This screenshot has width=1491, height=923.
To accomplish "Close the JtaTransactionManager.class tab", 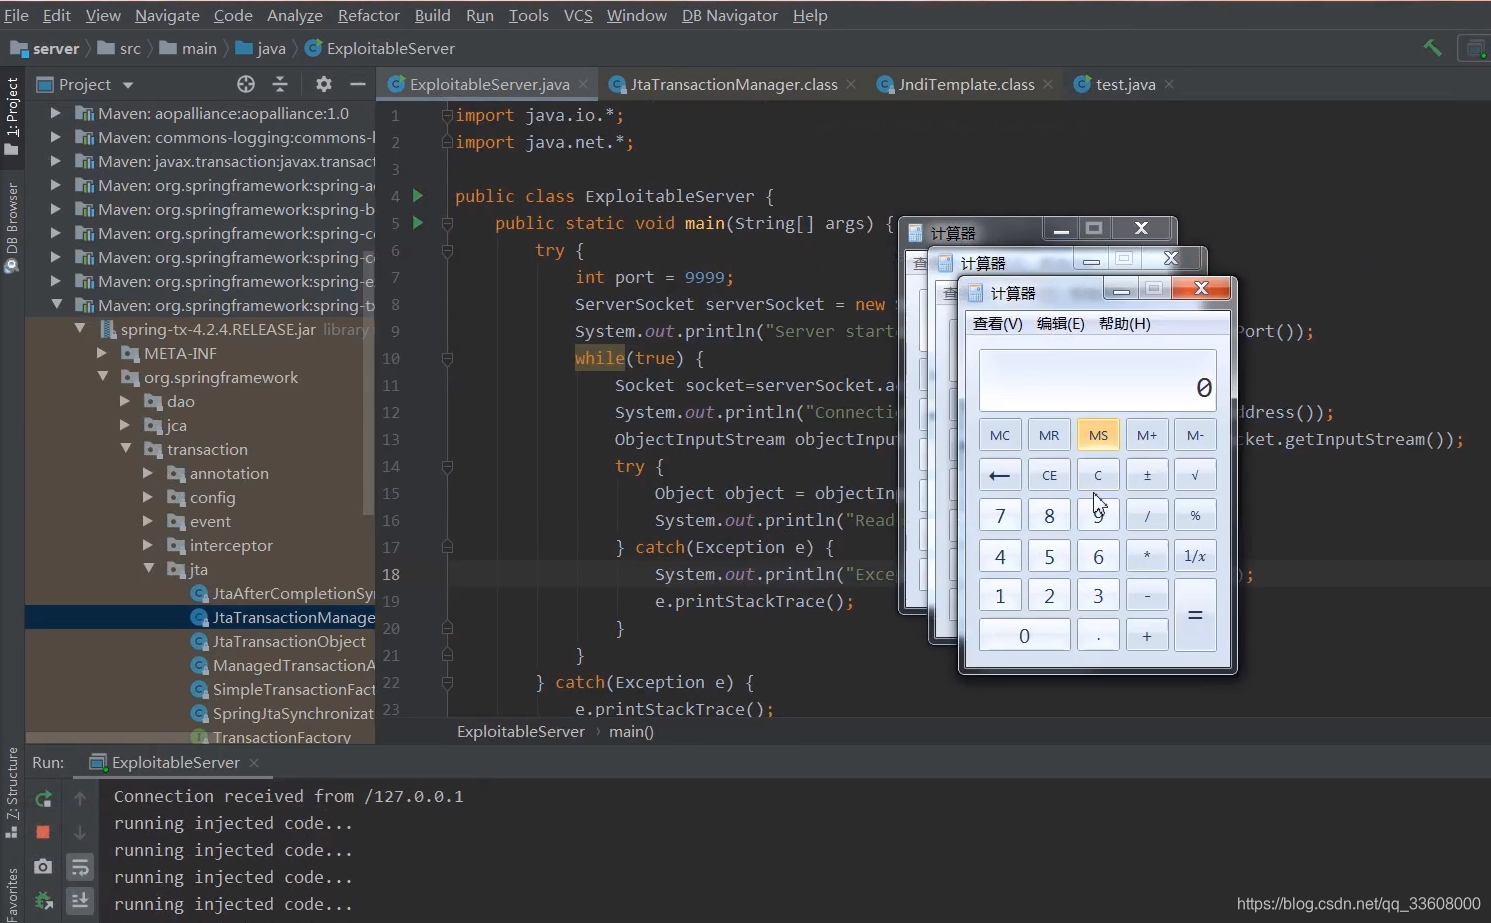I will 851,84.
